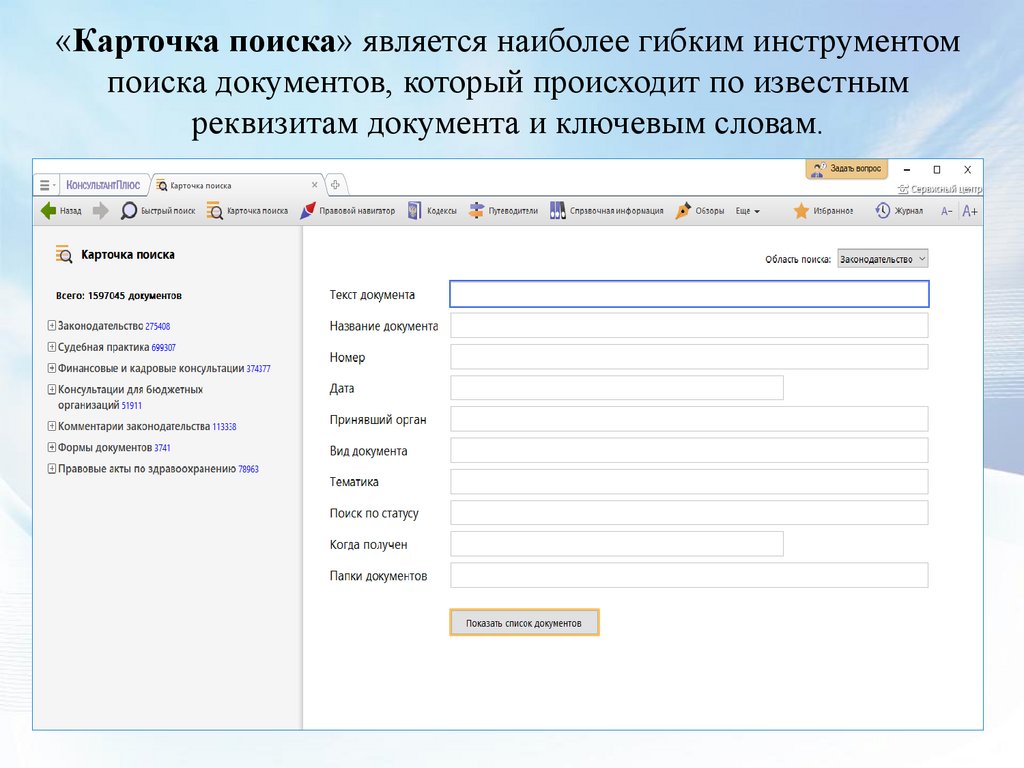Open the Codes (Кодексы) icon
The height and width of the screenshot is (768, 1024).
pos(415,211)
